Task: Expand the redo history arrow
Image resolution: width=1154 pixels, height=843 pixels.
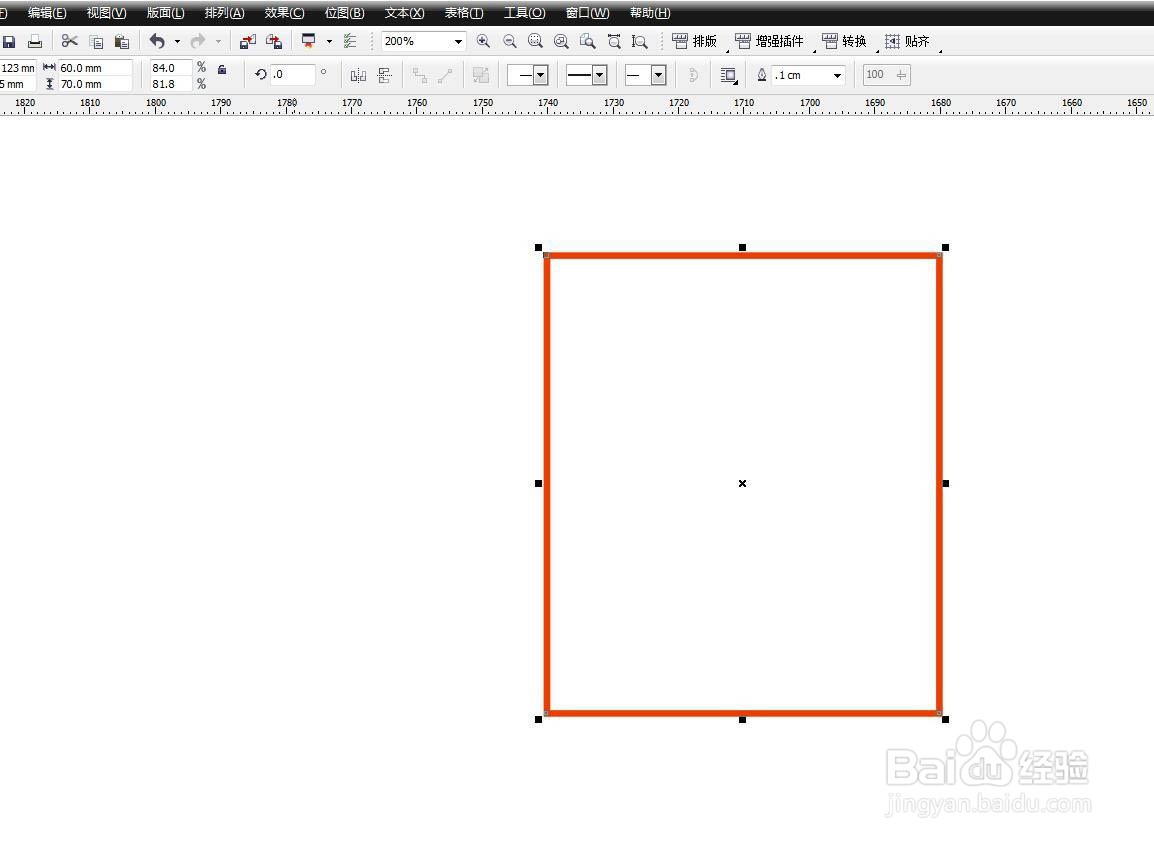Action: (x=218, y=42)
